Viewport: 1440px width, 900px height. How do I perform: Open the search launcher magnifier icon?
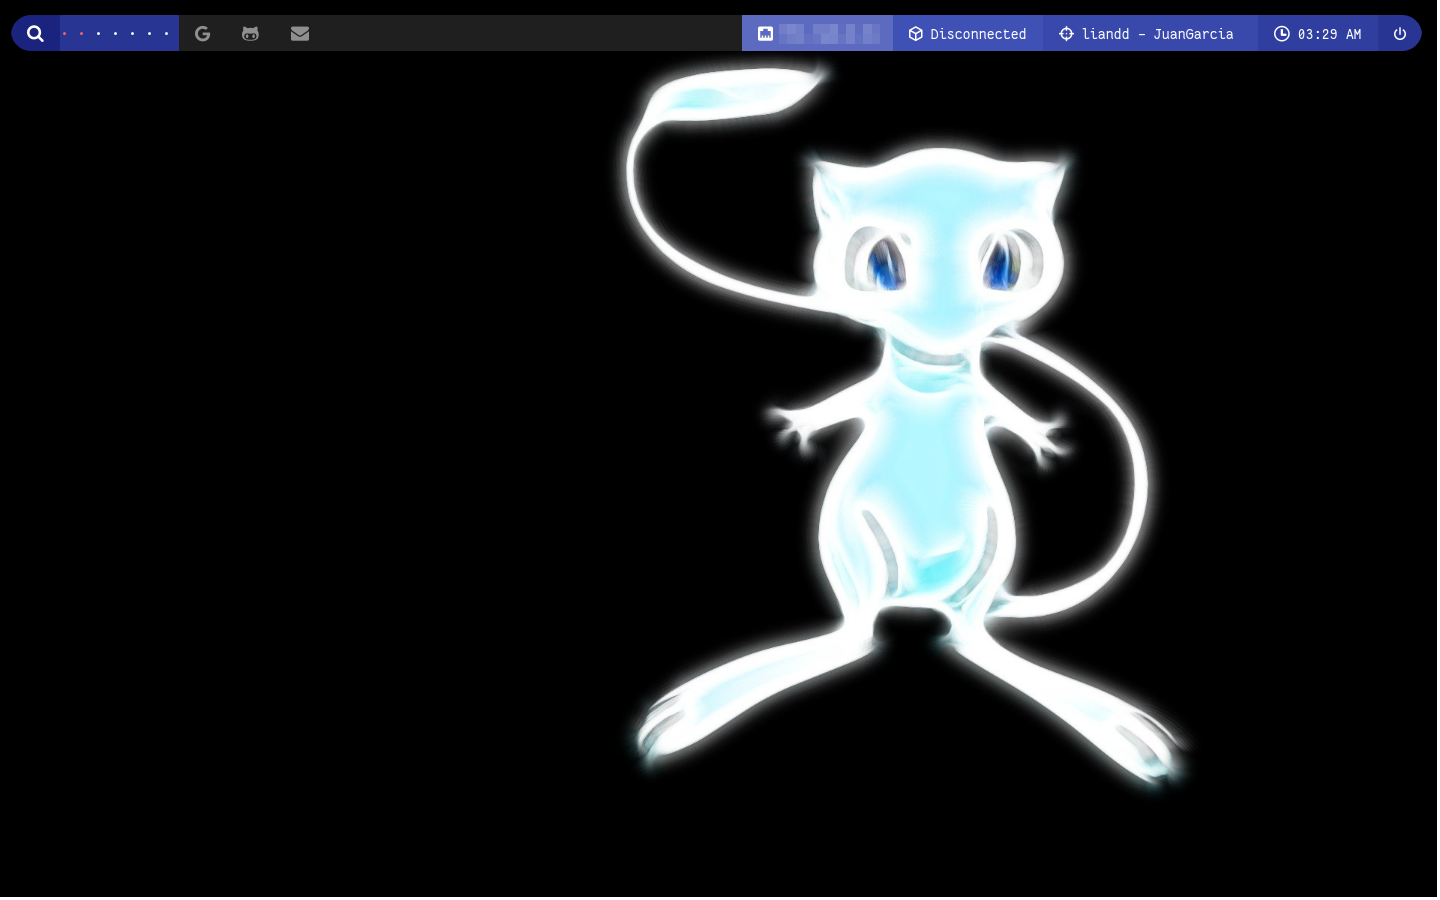pyautogui.click(x=35, y=34)
